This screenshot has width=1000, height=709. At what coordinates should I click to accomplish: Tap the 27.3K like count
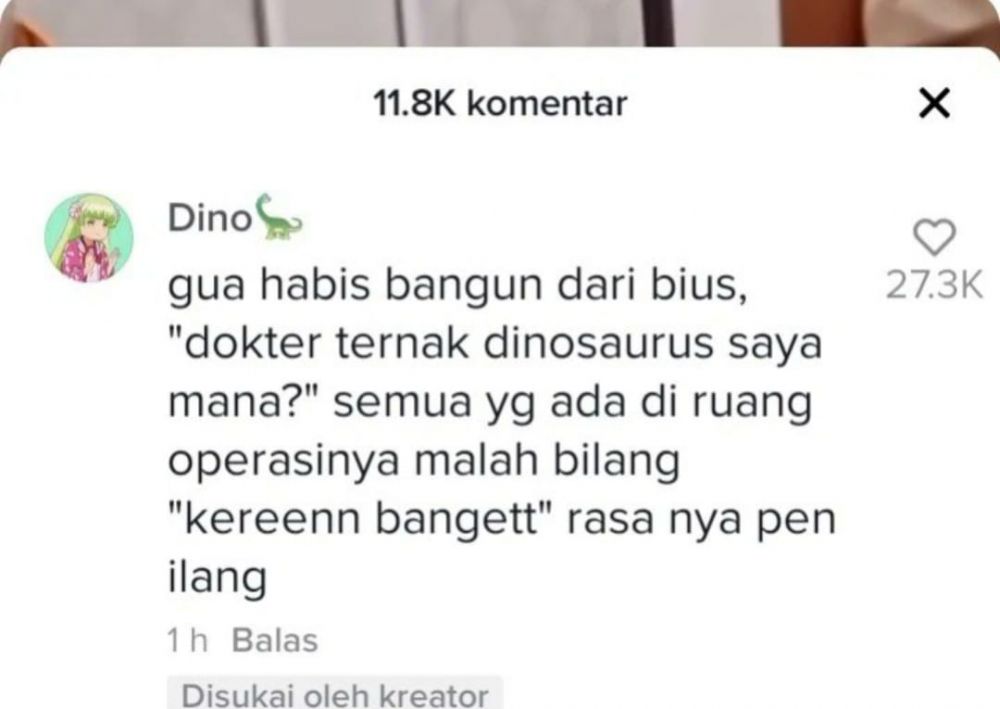[x=934, y=284]
